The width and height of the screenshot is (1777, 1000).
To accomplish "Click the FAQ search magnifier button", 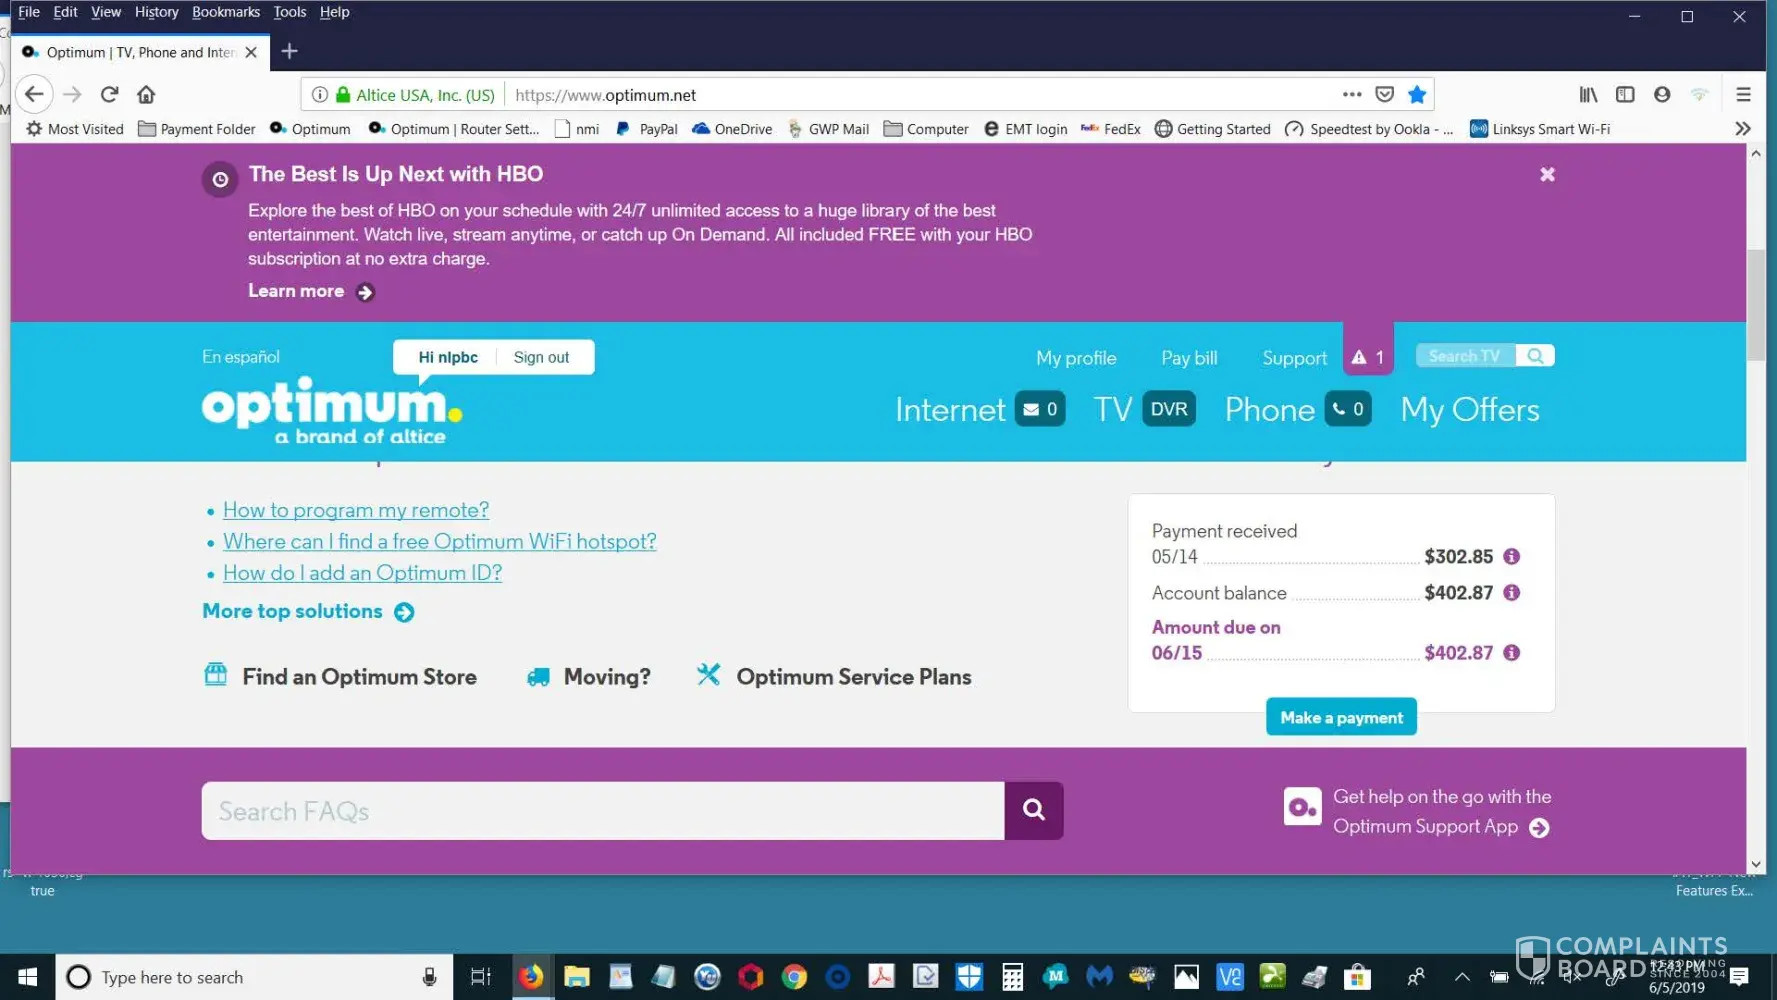I will [x=1033, y=810].
